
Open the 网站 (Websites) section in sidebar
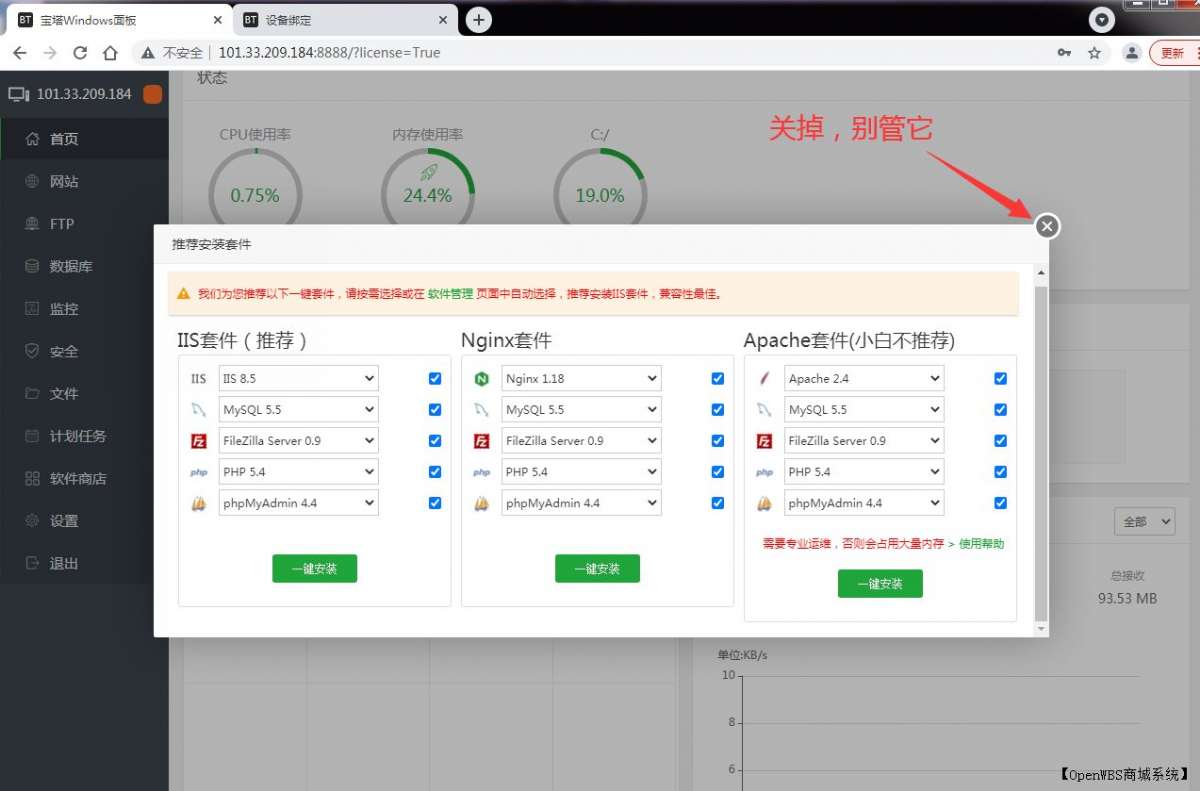pyautogui.click(x=62, y=181)
